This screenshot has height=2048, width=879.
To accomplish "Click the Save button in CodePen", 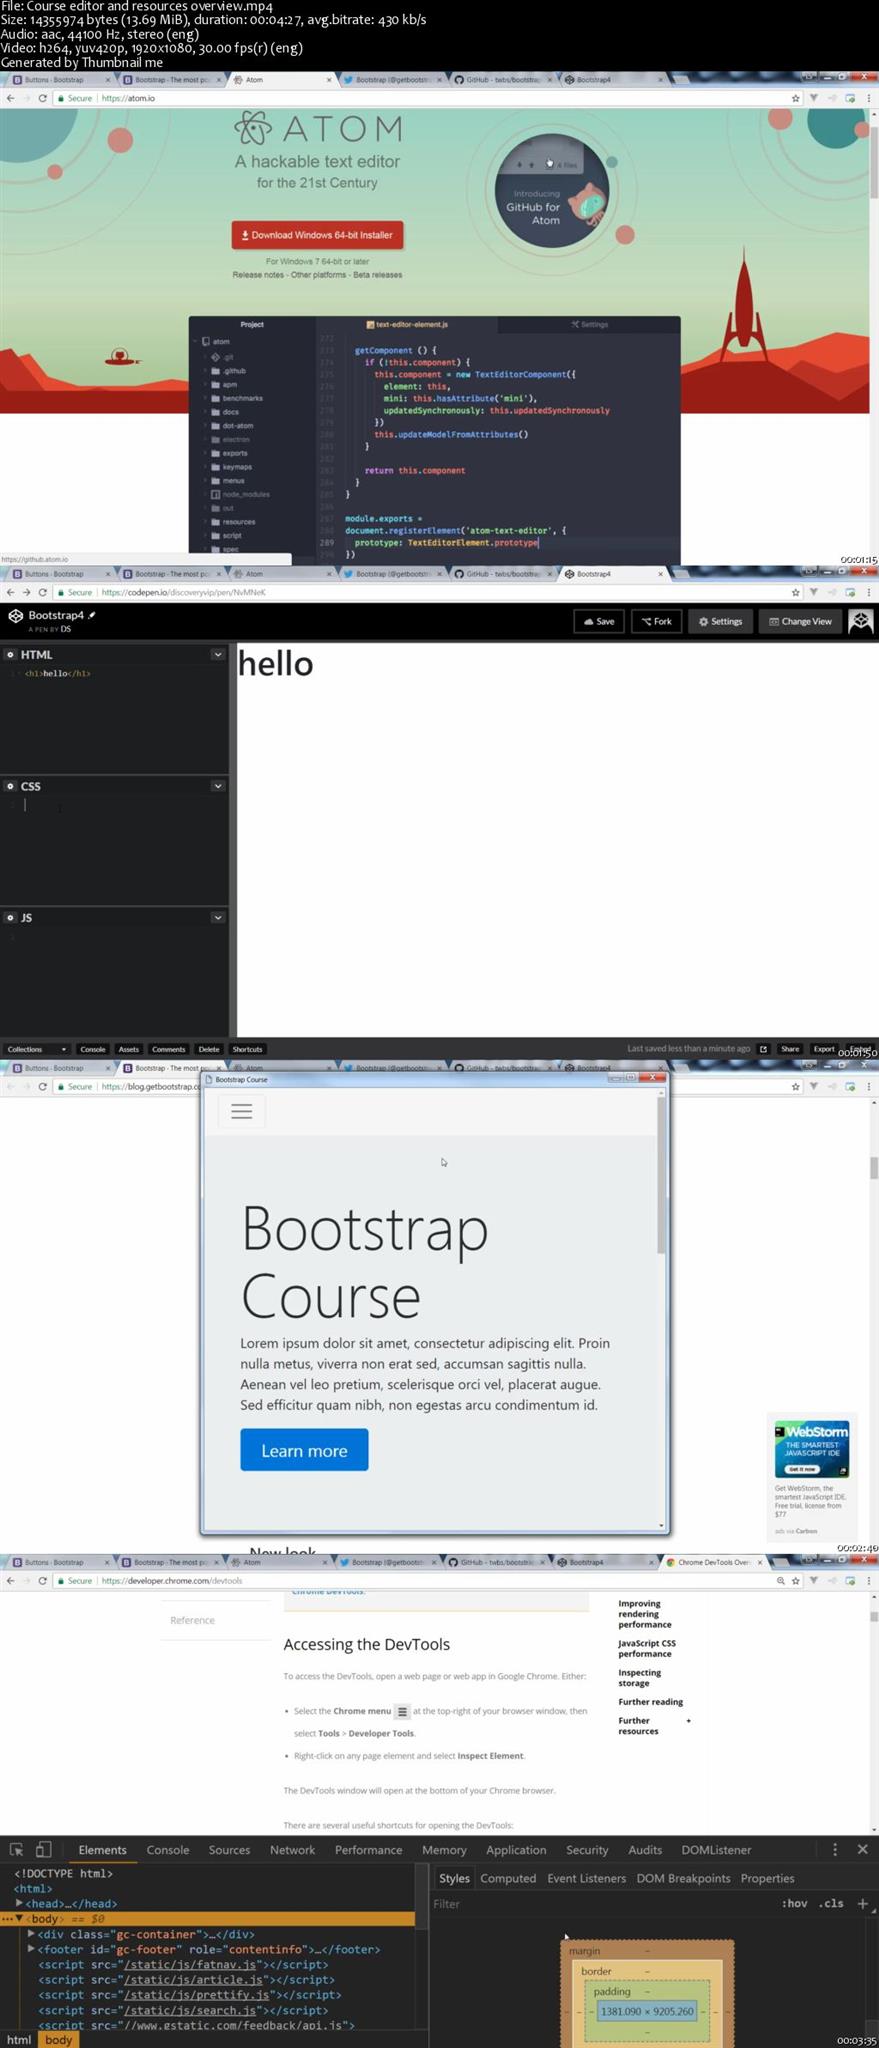I will 598,621.
